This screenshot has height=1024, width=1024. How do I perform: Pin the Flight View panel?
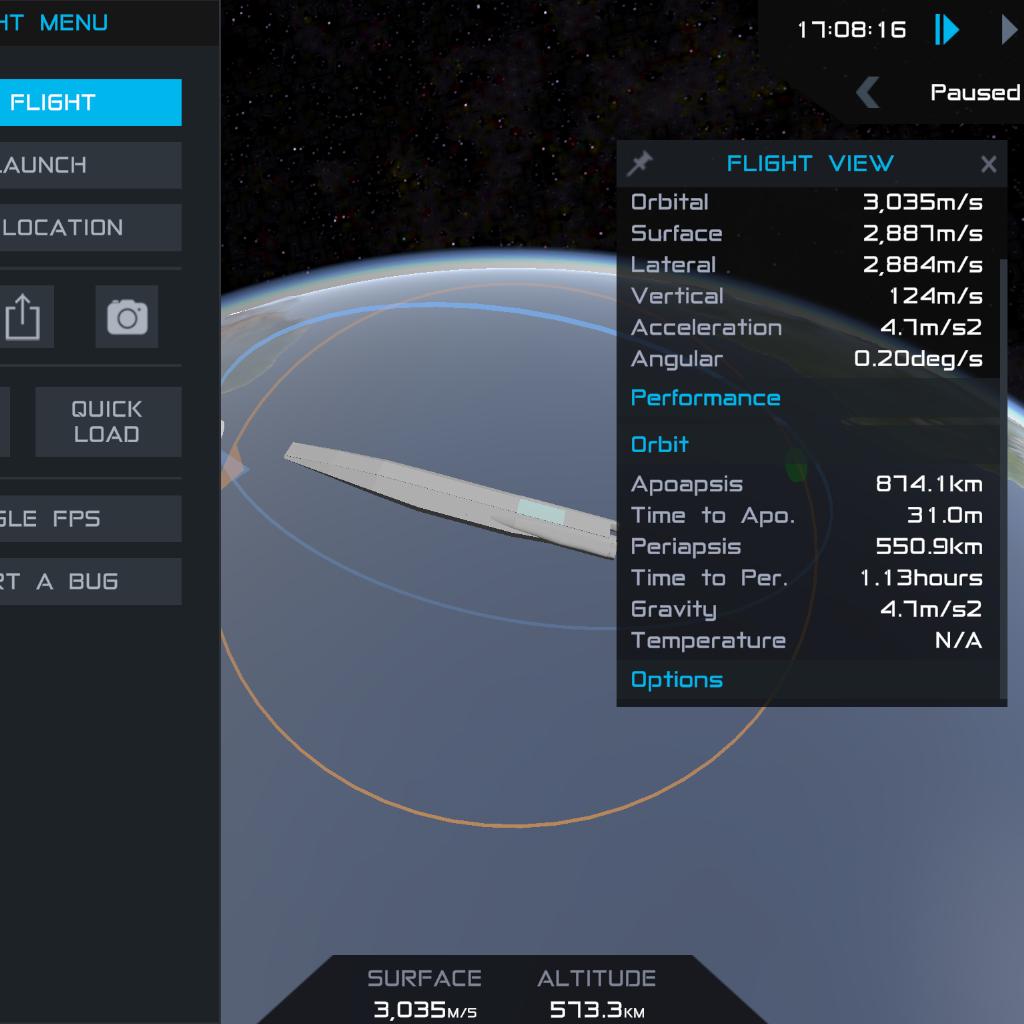click(639, 163)
